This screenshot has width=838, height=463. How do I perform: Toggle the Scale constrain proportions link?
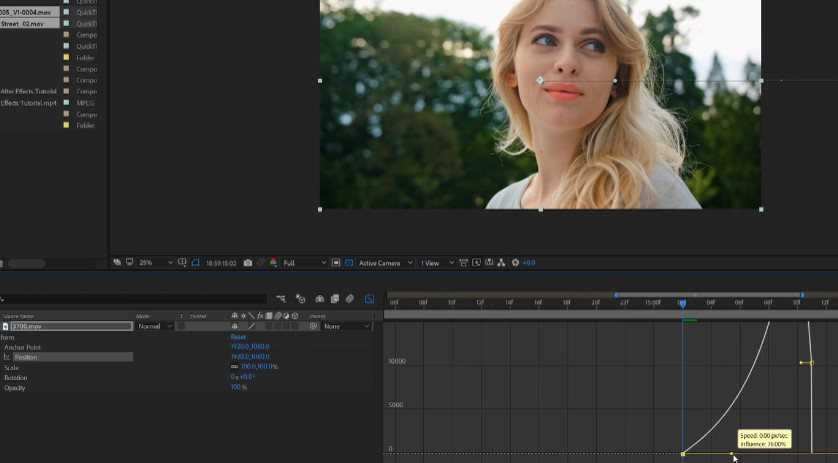click(x=233, y=367)
